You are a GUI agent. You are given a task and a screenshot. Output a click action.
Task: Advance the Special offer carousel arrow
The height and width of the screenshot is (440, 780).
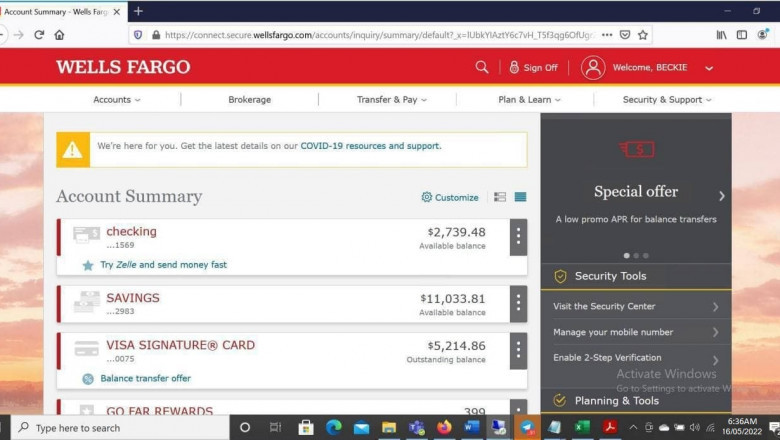click(722, 196)
